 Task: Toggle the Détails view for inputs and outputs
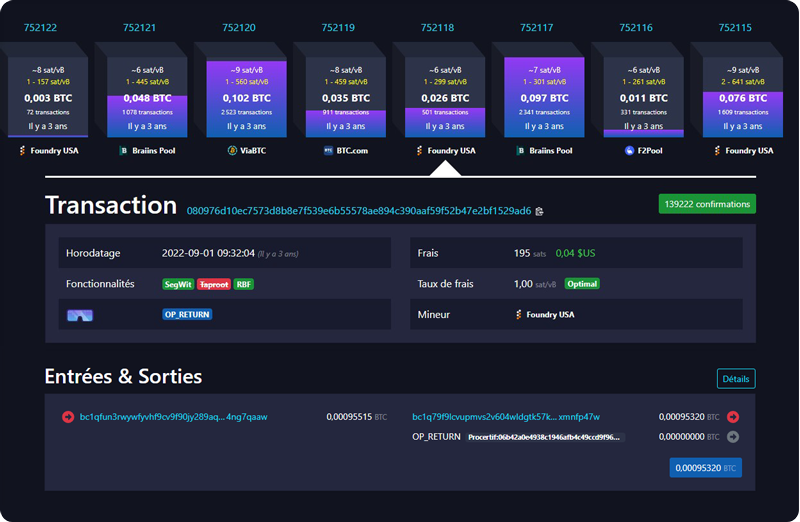pyautogui.click(x=736, y=379)
